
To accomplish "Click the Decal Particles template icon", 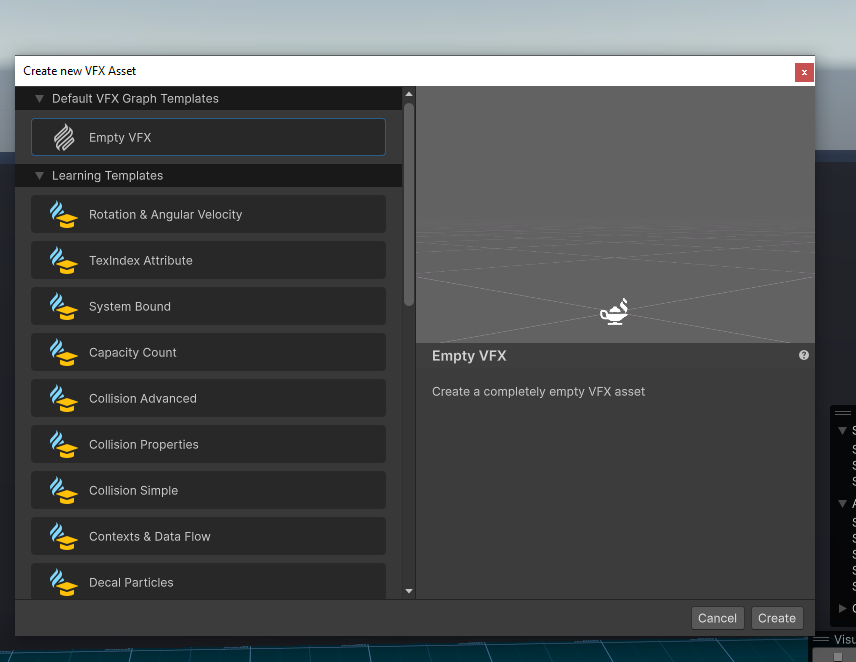I will pos(63,582).
